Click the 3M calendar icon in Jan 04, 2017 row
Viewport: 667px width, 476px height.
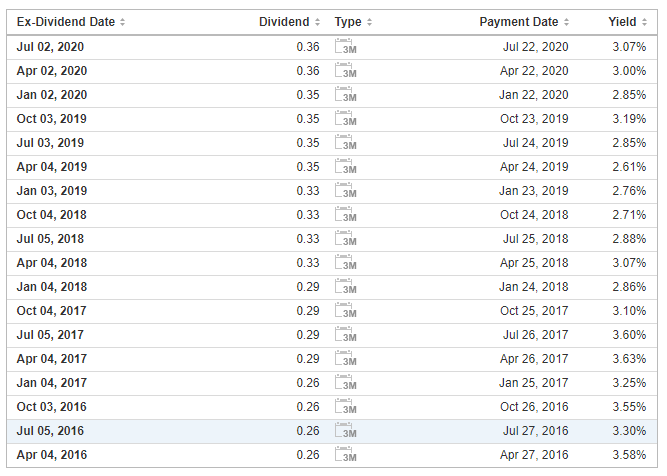tap(345, 383)
